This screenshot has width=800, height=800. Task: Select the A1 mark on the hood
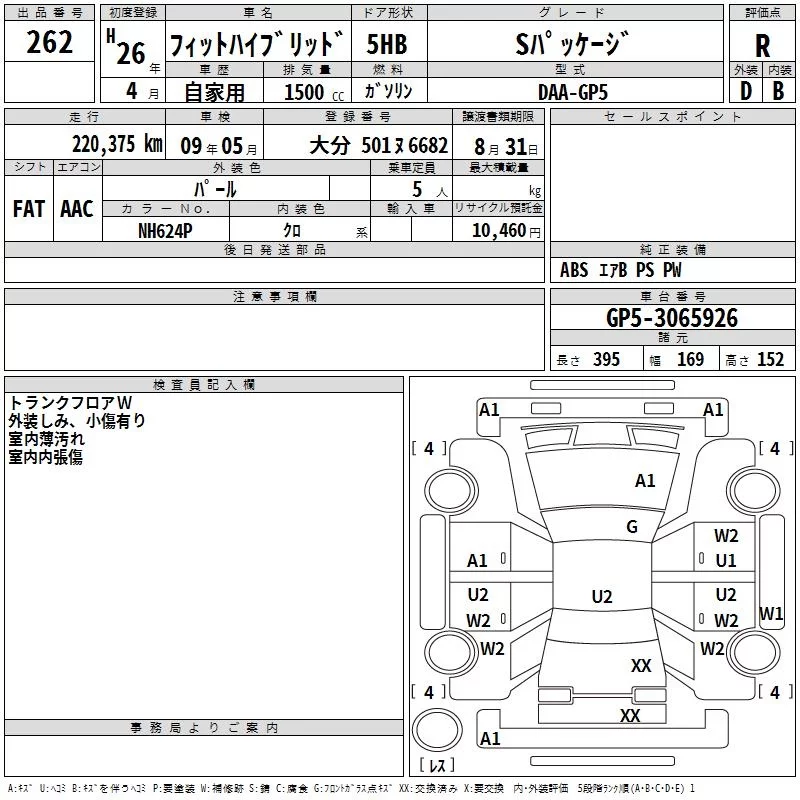645,481
